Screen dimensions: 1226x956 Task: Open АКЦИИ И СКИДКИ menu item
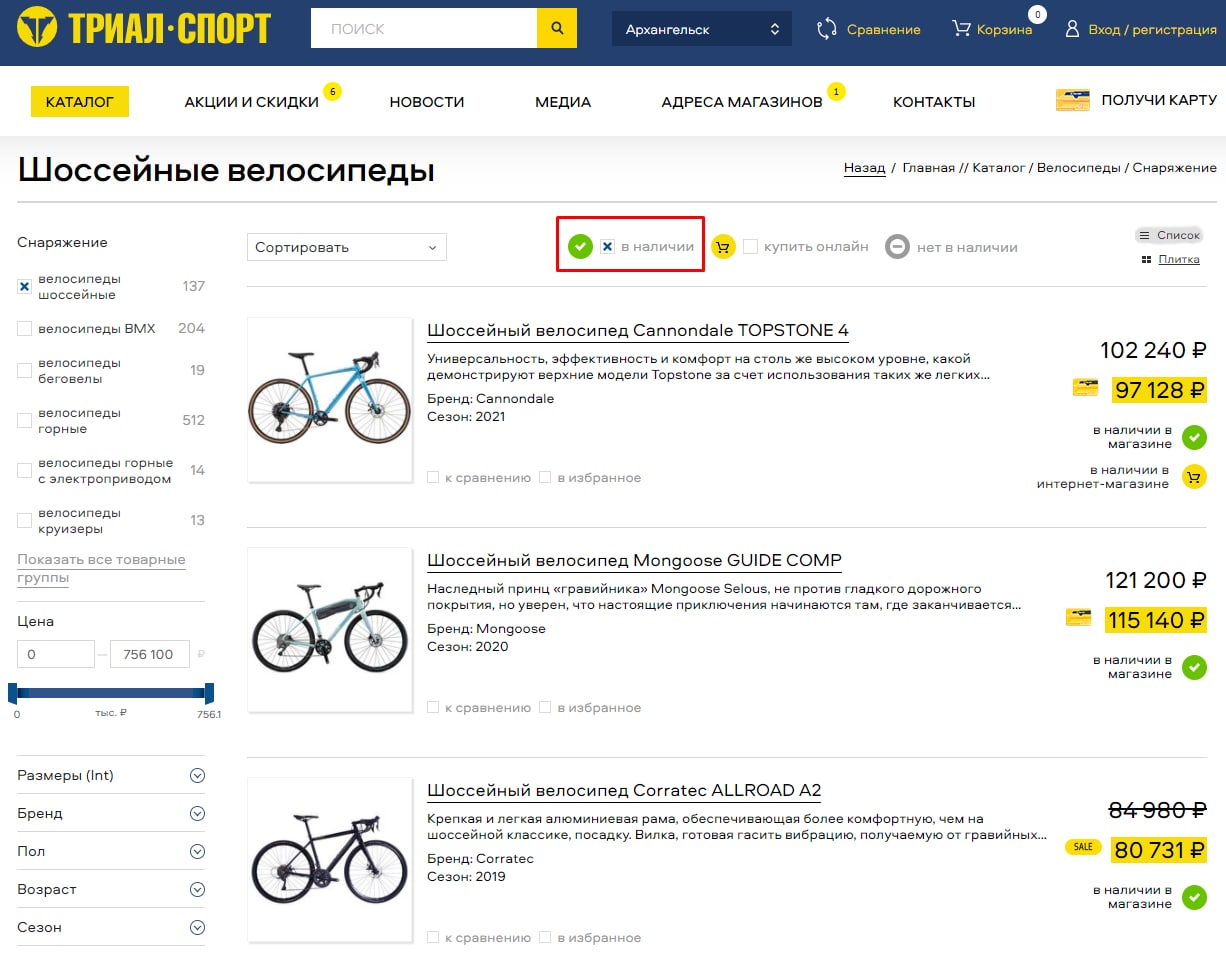pyautogui.click(x=252, y=102)
